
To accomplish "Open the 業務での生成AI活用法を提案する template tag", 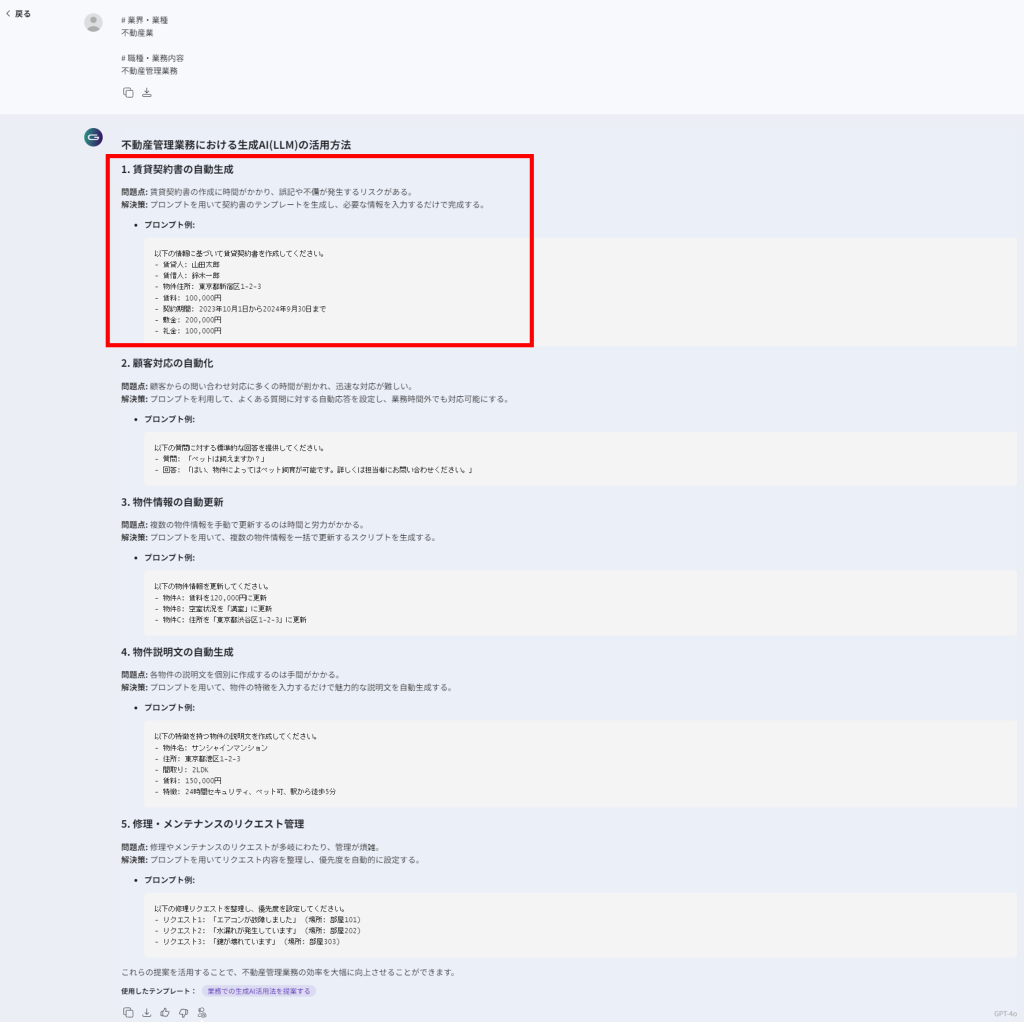I will coord(259,991).
